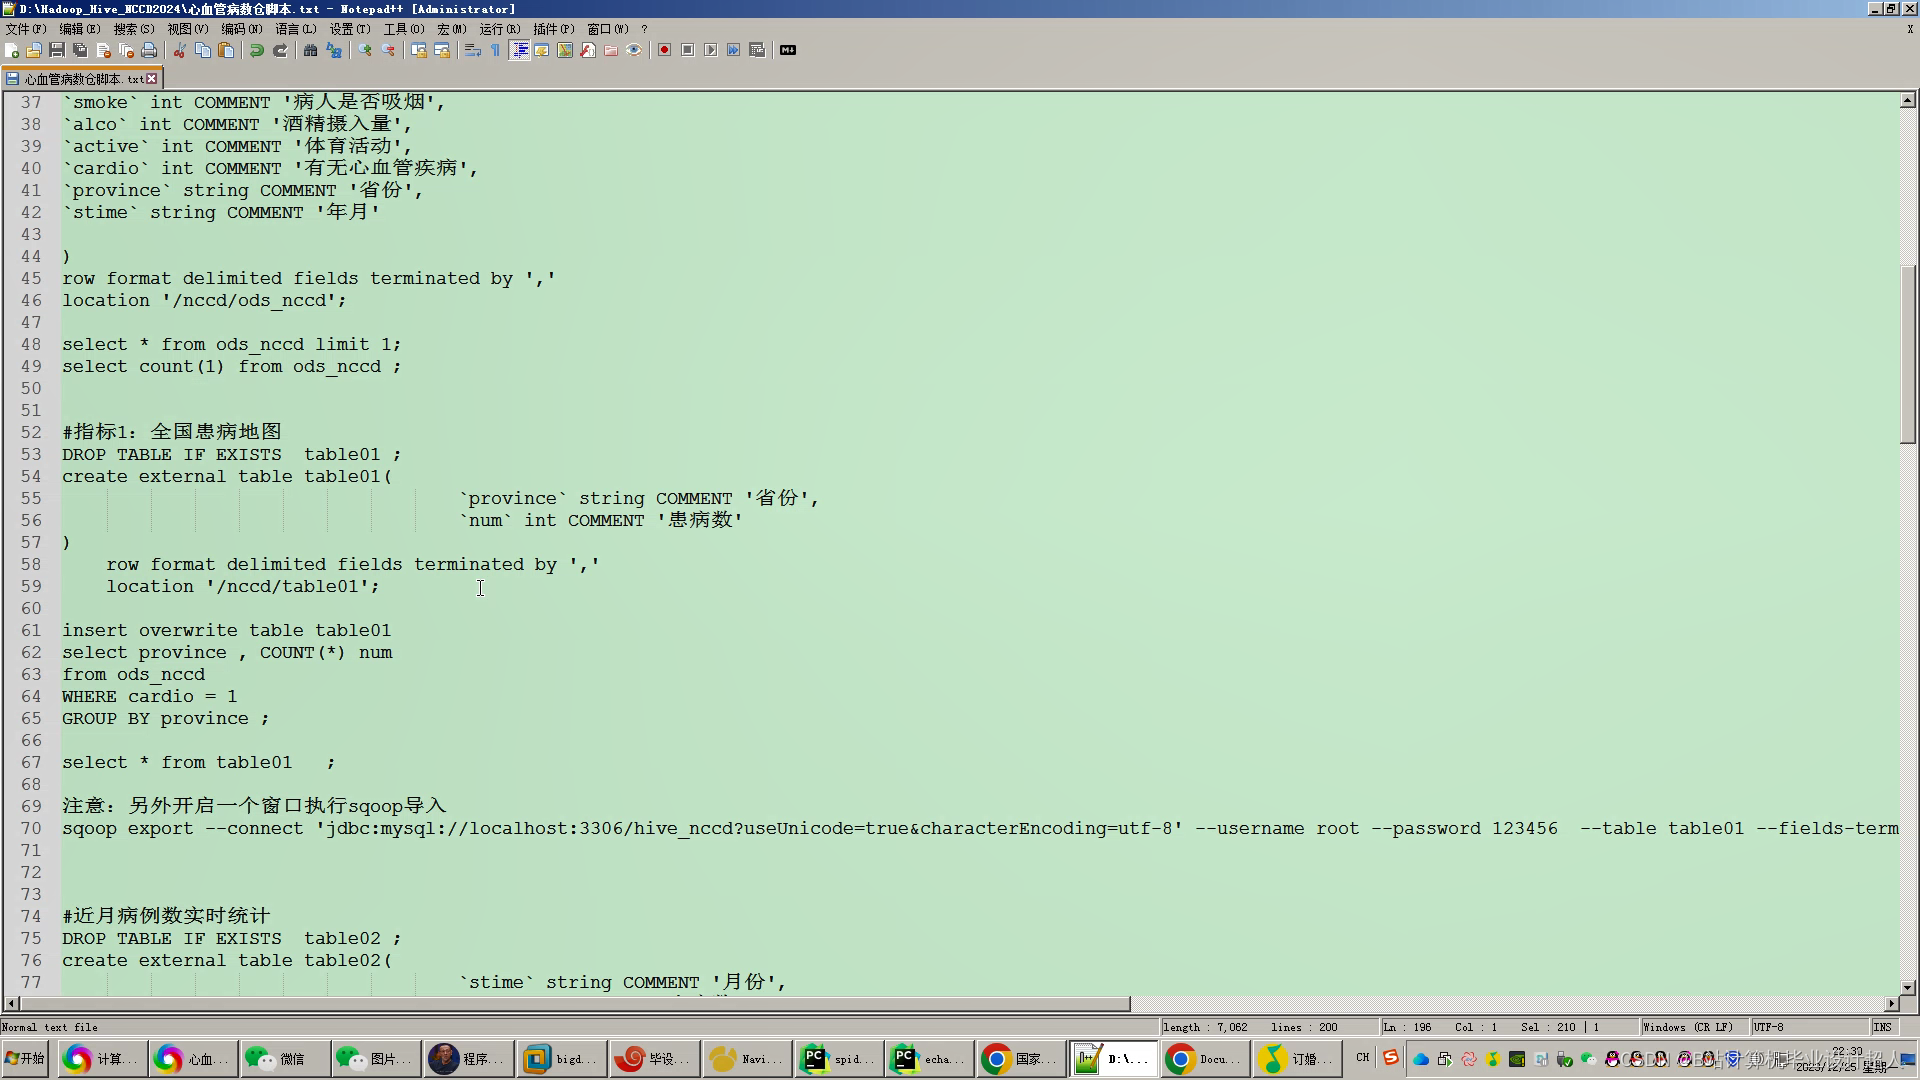Open the 文件(F) menu
1920x1080 pixels.
tap(26, 29)
